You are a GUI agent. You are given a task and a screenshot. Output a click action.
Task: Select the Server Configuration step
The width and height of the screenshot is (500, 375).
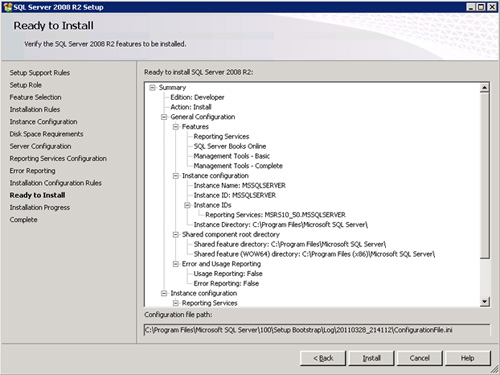[40, 146]
